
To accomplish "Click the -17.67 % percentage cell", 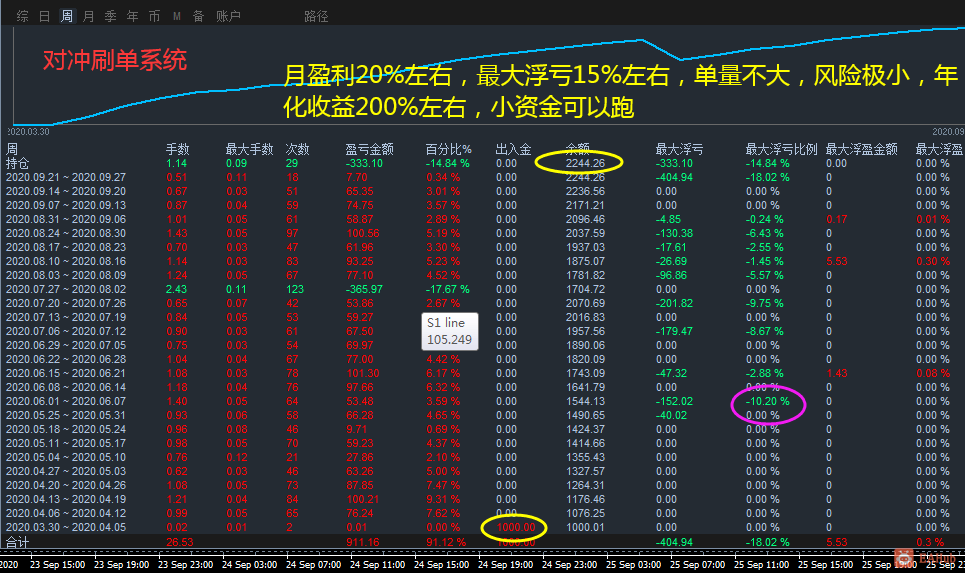I will tap(447, 289).
